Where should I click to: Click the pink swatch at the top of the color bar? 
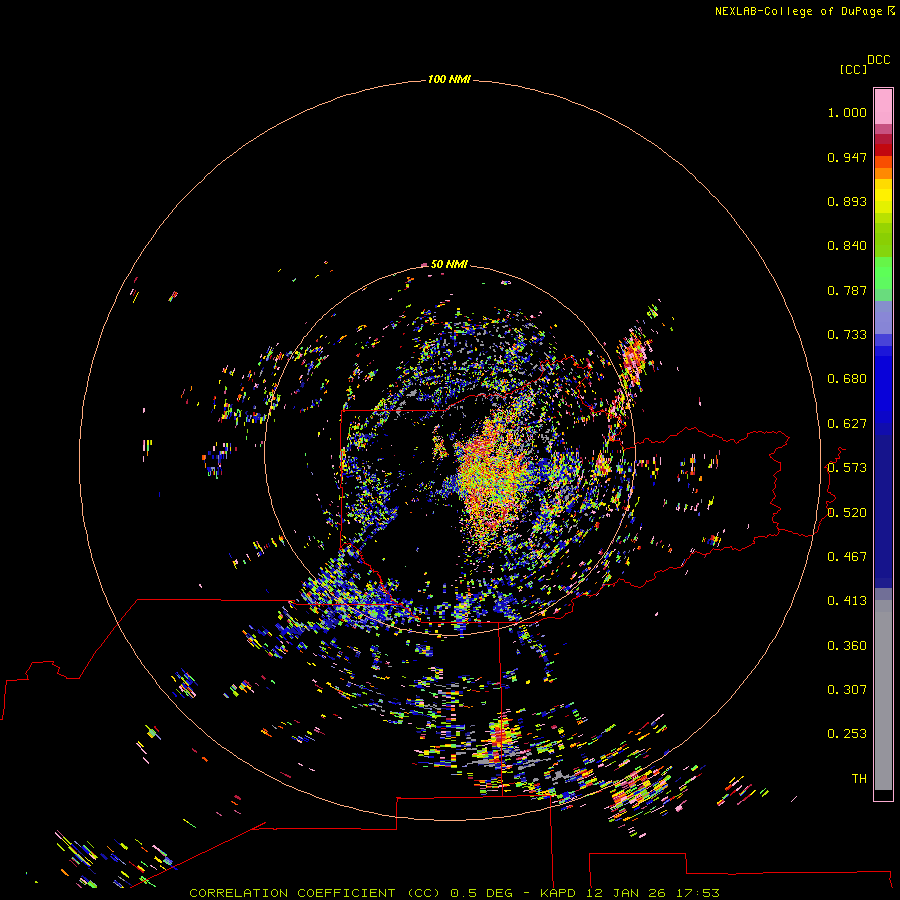click(883, 107)
